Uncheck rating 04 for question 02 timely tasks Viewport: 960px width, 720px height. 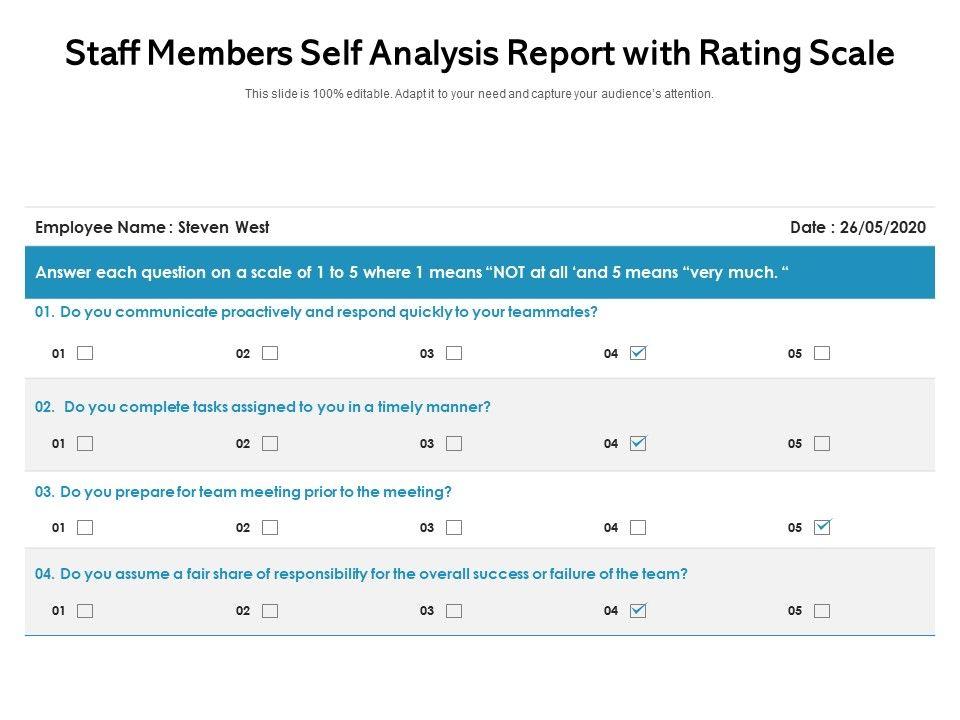point(638,443)
